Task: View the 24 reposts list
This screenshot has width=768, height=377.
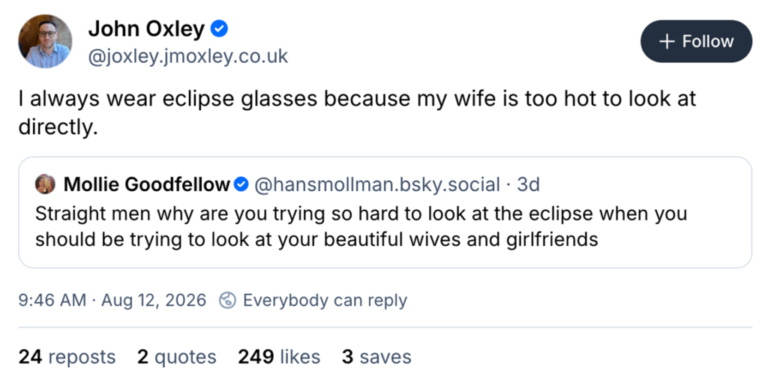Action: click(67, 357)
